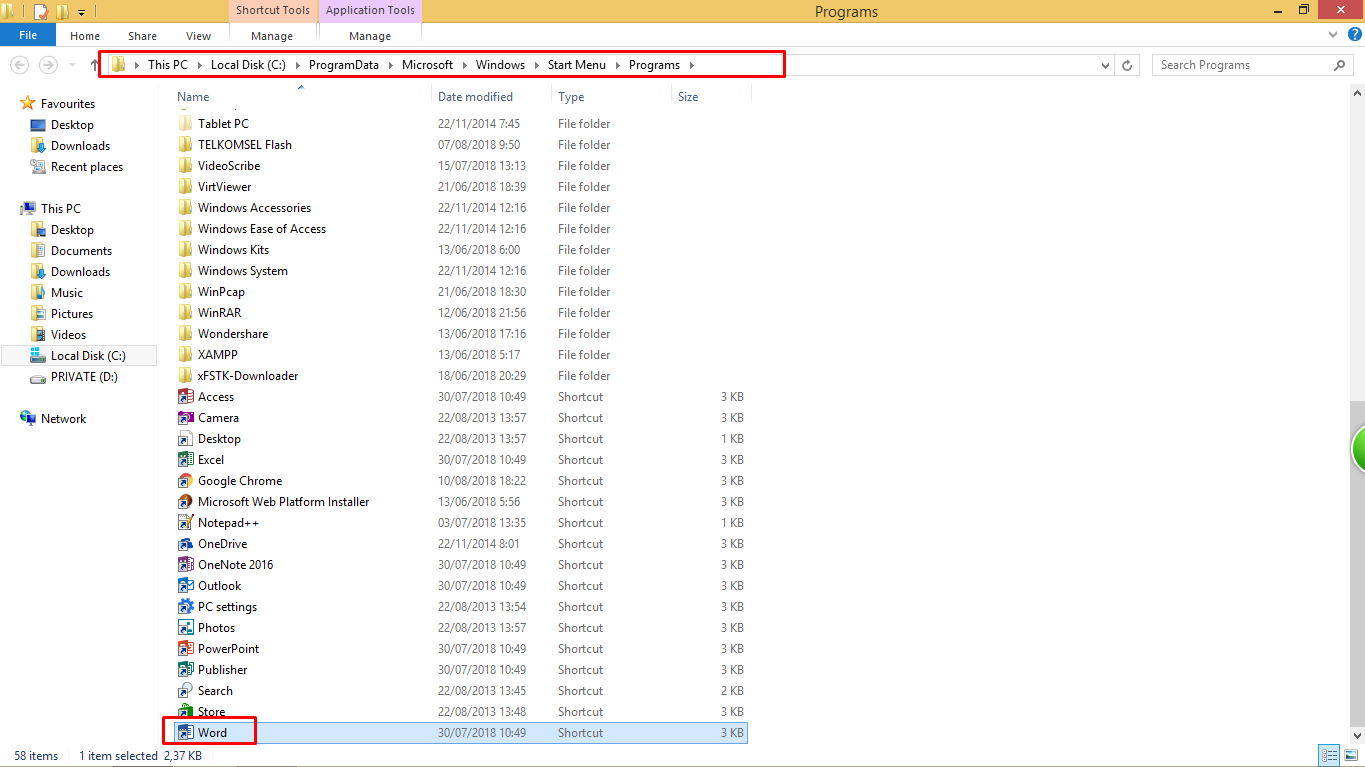Select Recent places under Favourites
The height and width of the screenshot is (767, 1365).
(x=87, y=167)
